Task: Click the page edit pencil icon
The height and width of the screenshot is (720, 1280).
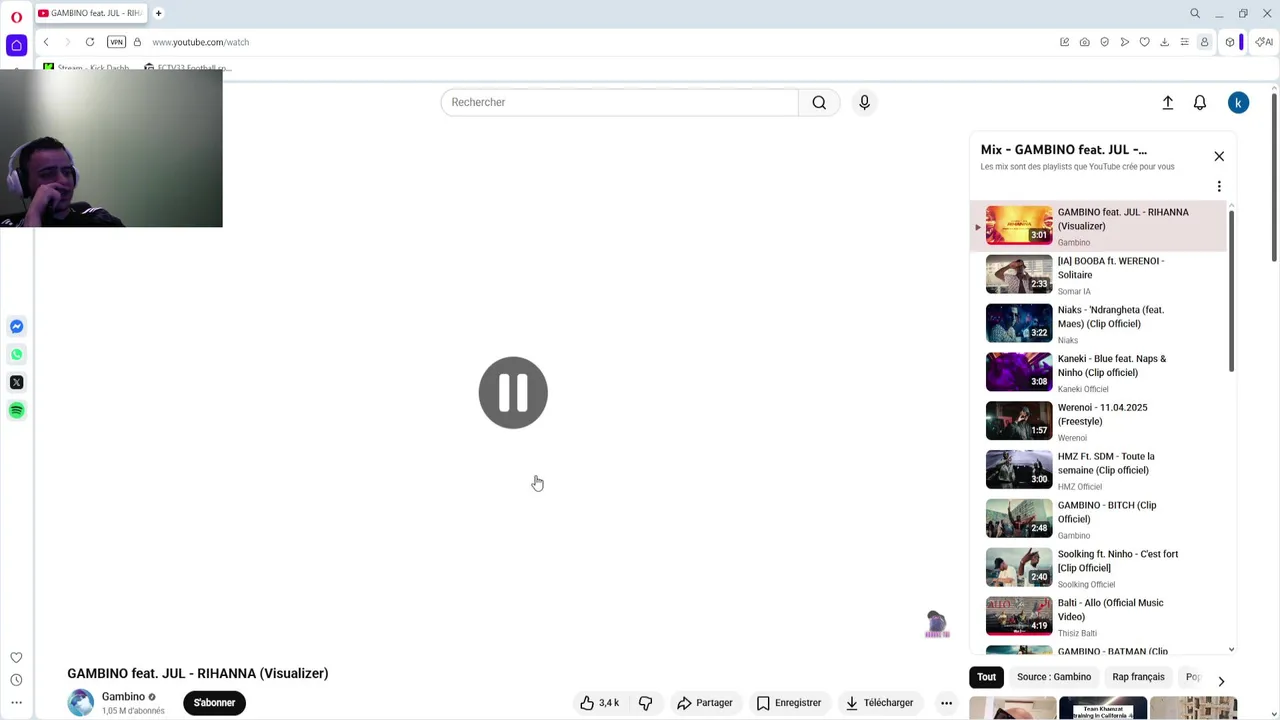Action: pos(1064,42)
